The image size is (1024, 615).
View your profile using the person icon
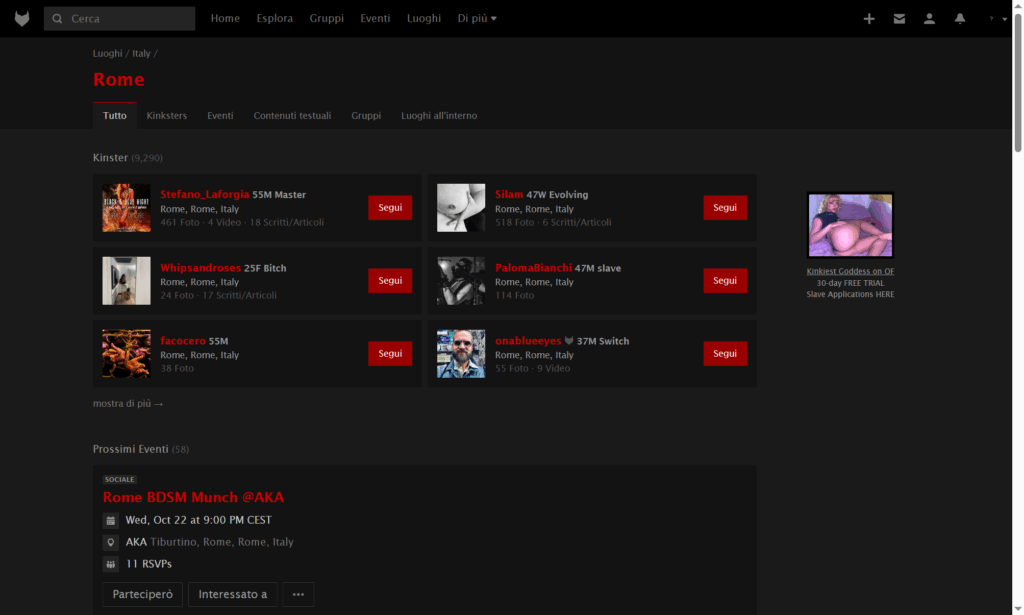pyautogui.click(x=929, y=17)
